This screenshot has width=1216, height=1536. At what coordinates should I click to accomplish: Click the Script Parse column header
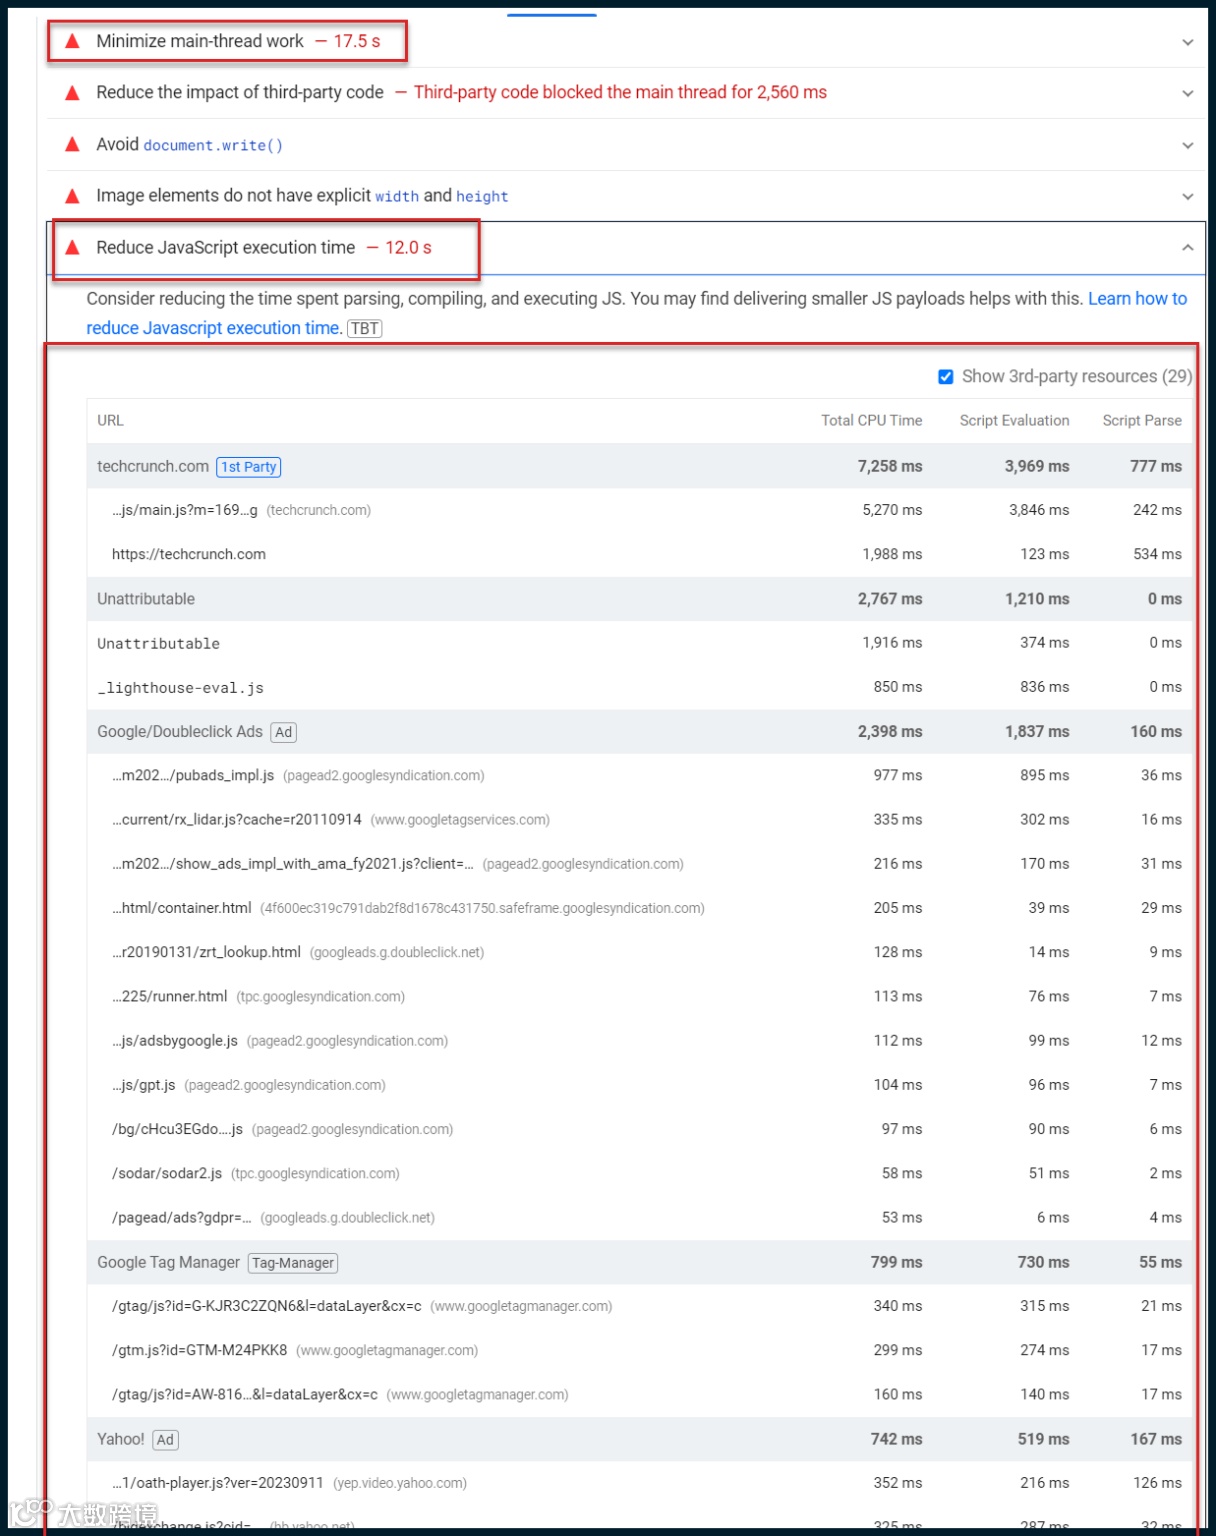[x=1142, y=421]
